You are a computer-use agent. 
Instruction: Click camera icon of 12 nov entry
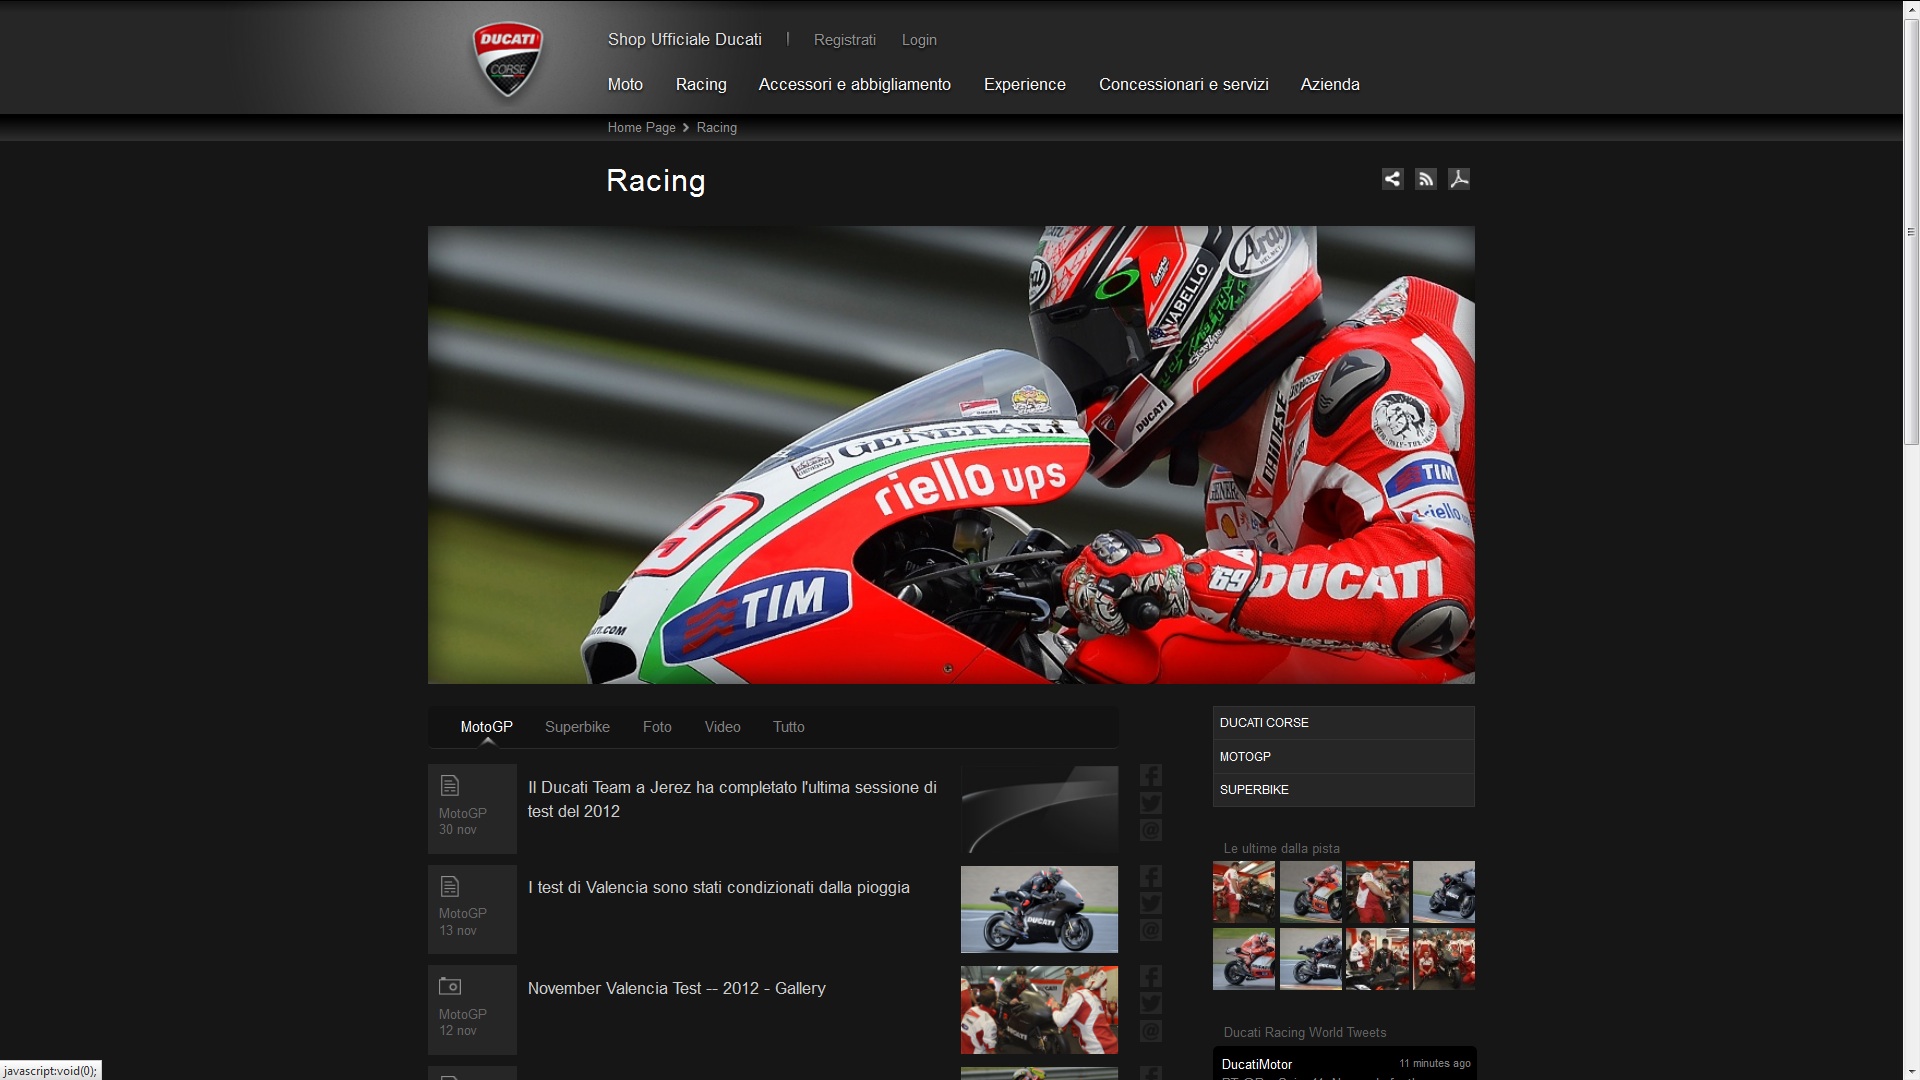coord(450,986)
